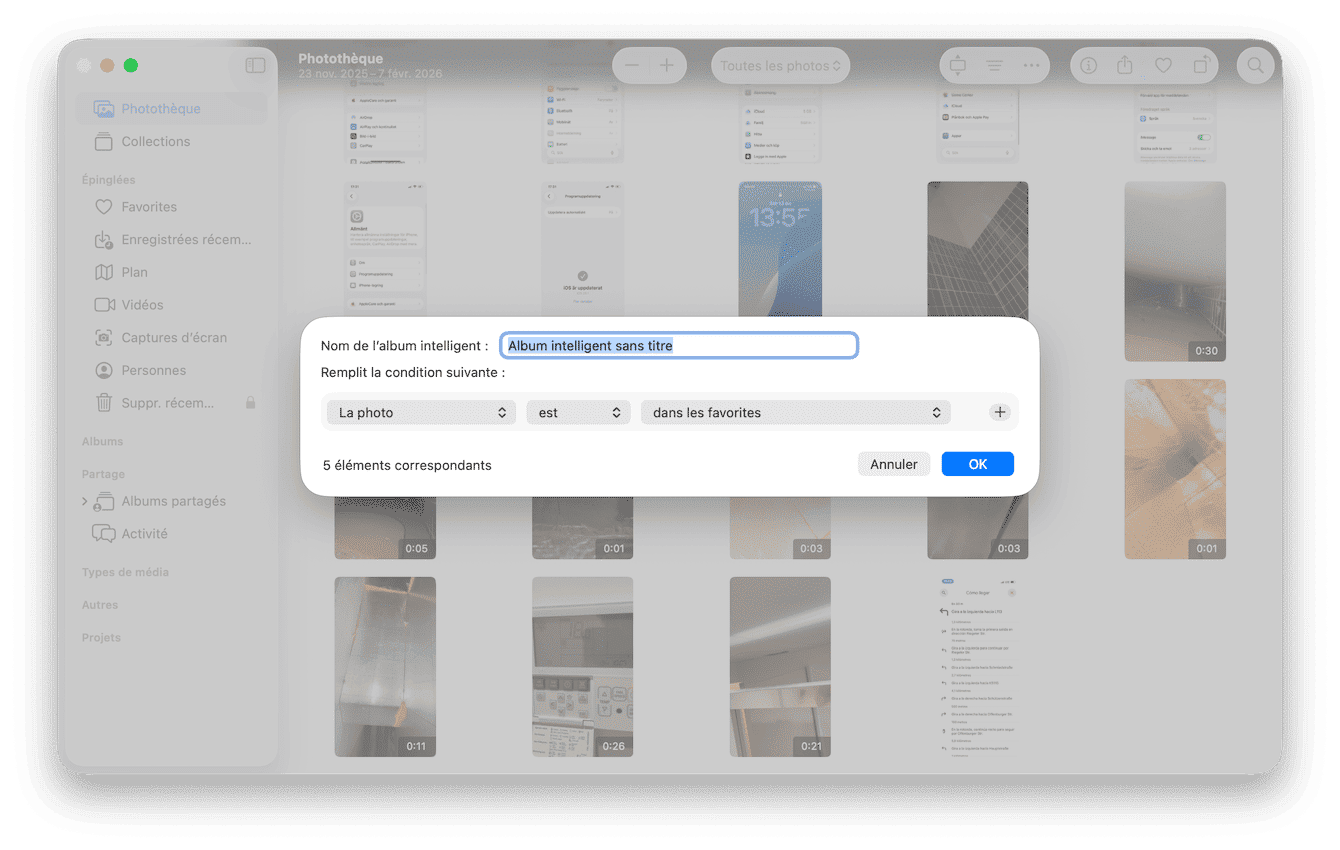Image resolution: width=1340 pixels, height=850 pixels.
Task: Click the minus to shrink thumbnails
Action: click(631, 65)
